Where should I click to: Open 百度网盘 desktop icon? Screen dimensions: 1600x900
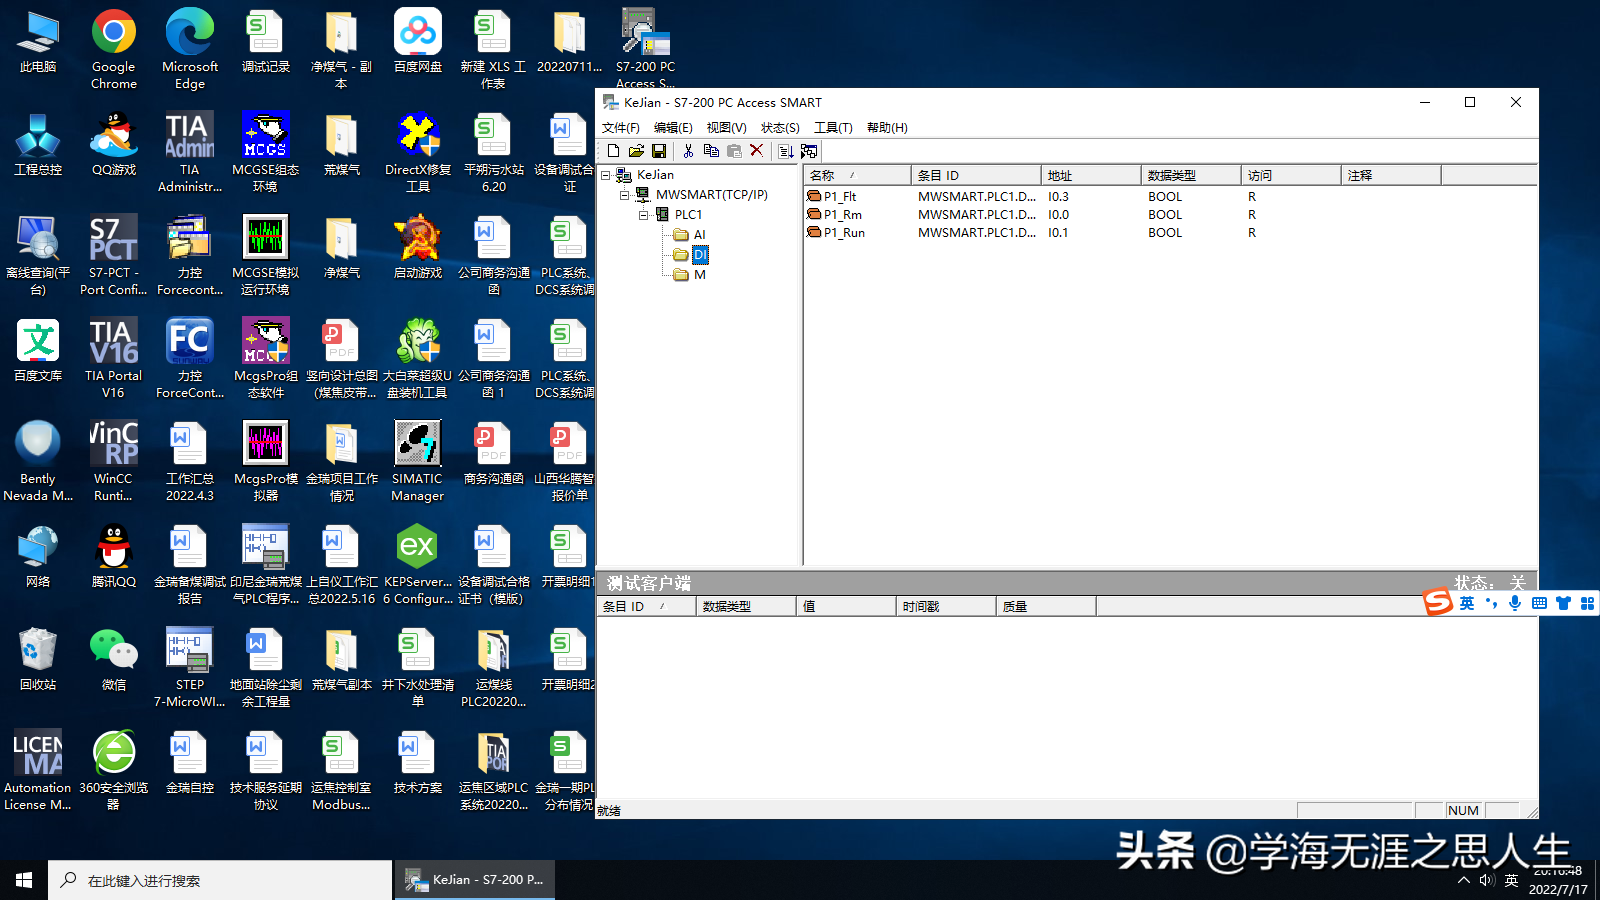click(418, 41)
